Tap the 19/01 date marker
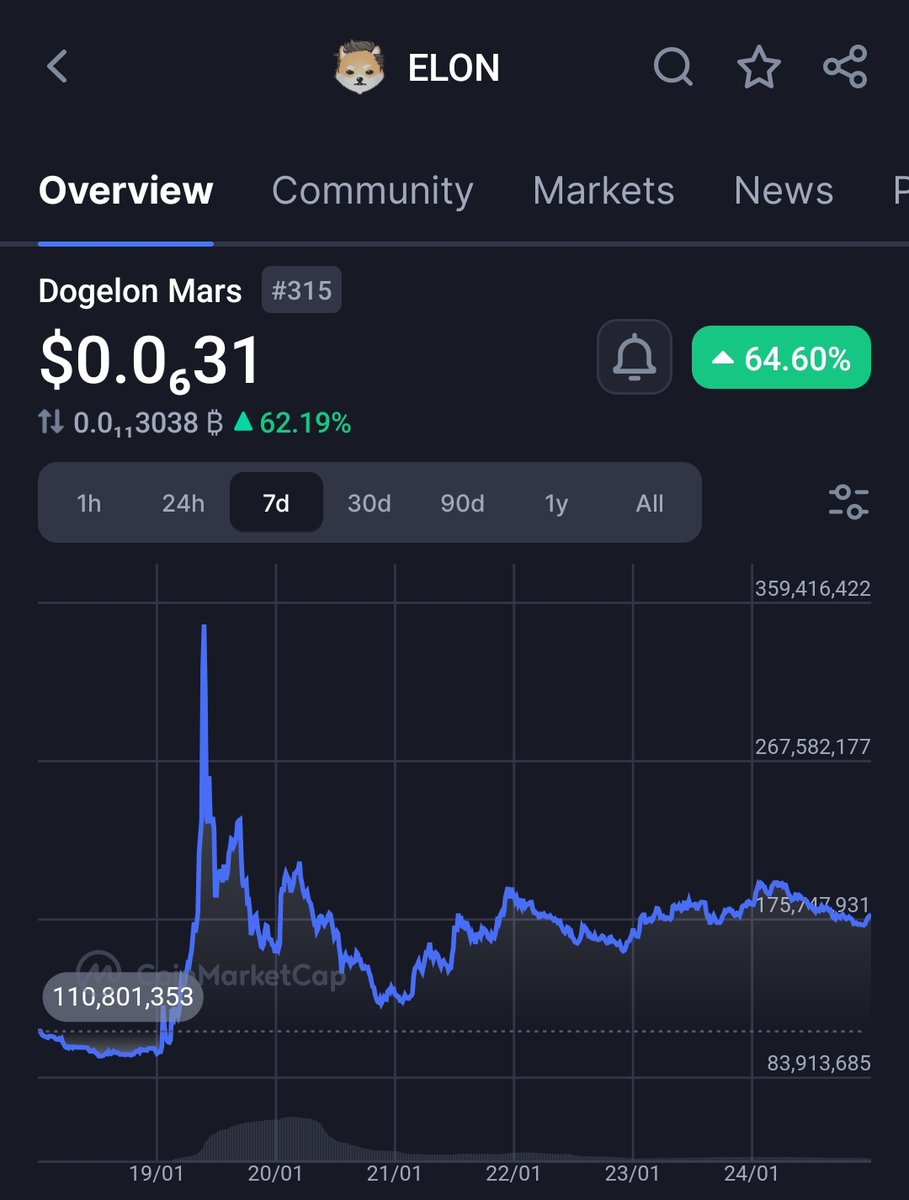This screenshot has height=1200, width=909. click(x=157, y=1172)
